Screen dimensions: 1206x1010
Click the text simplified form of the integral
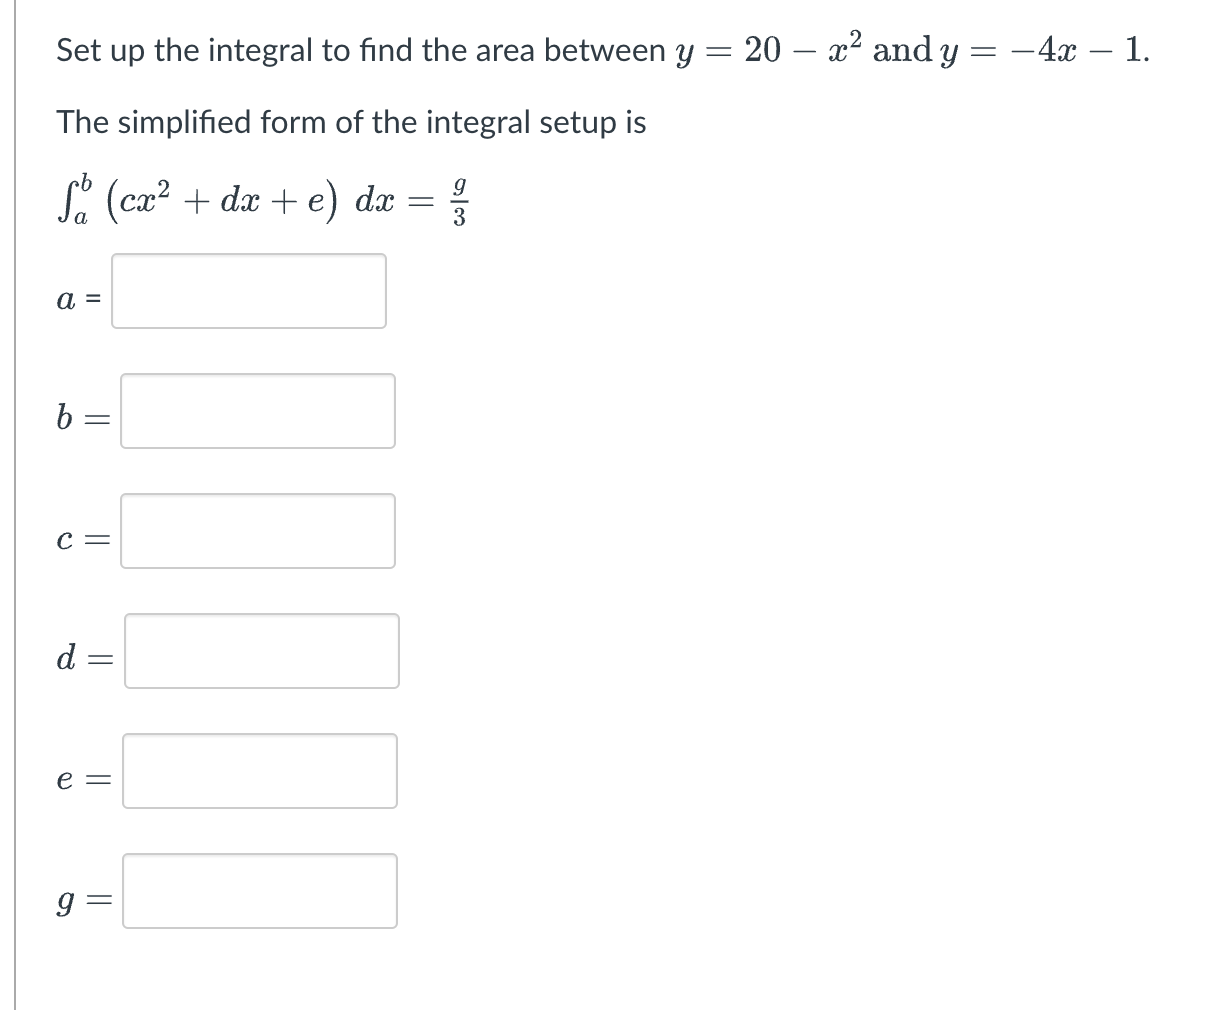351,122
